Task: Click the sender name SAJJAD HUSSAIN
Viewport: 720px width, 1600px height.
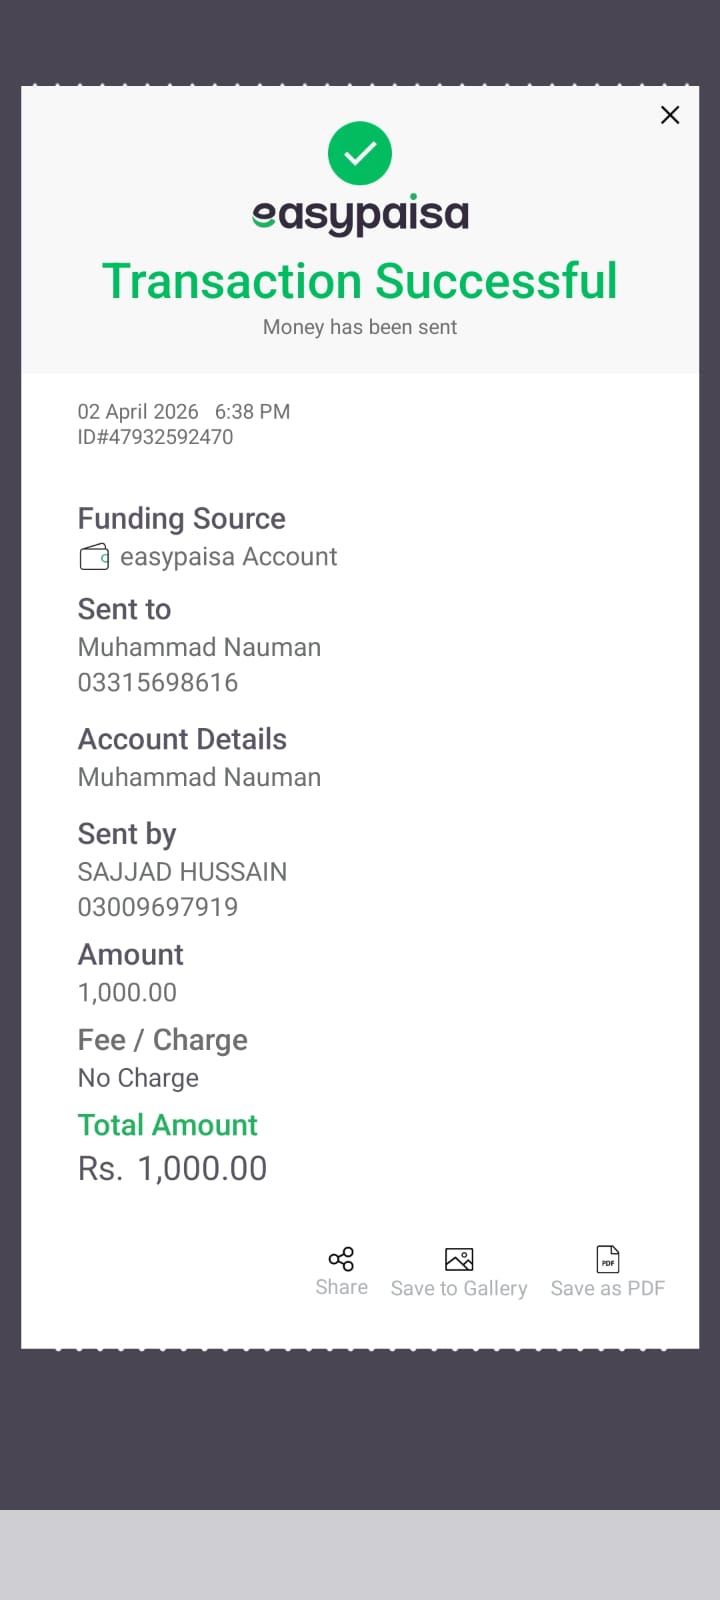Action: (x=182, y=872)
